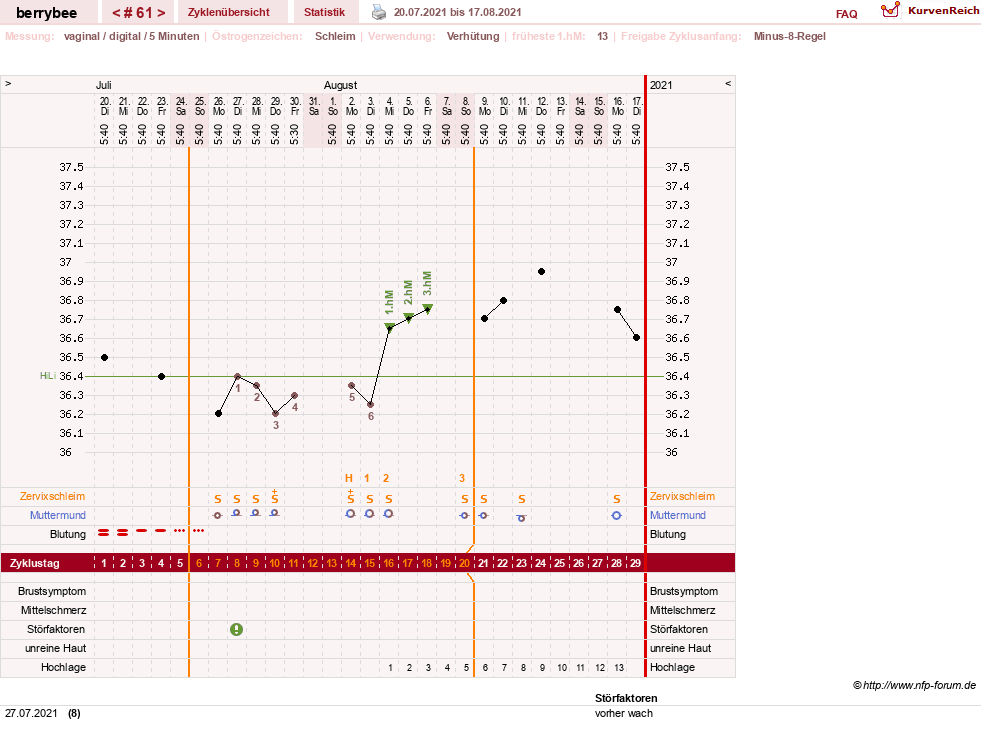Select the 3.hM green triangle marker
This screenshot has width=981, height=737.
428,308
